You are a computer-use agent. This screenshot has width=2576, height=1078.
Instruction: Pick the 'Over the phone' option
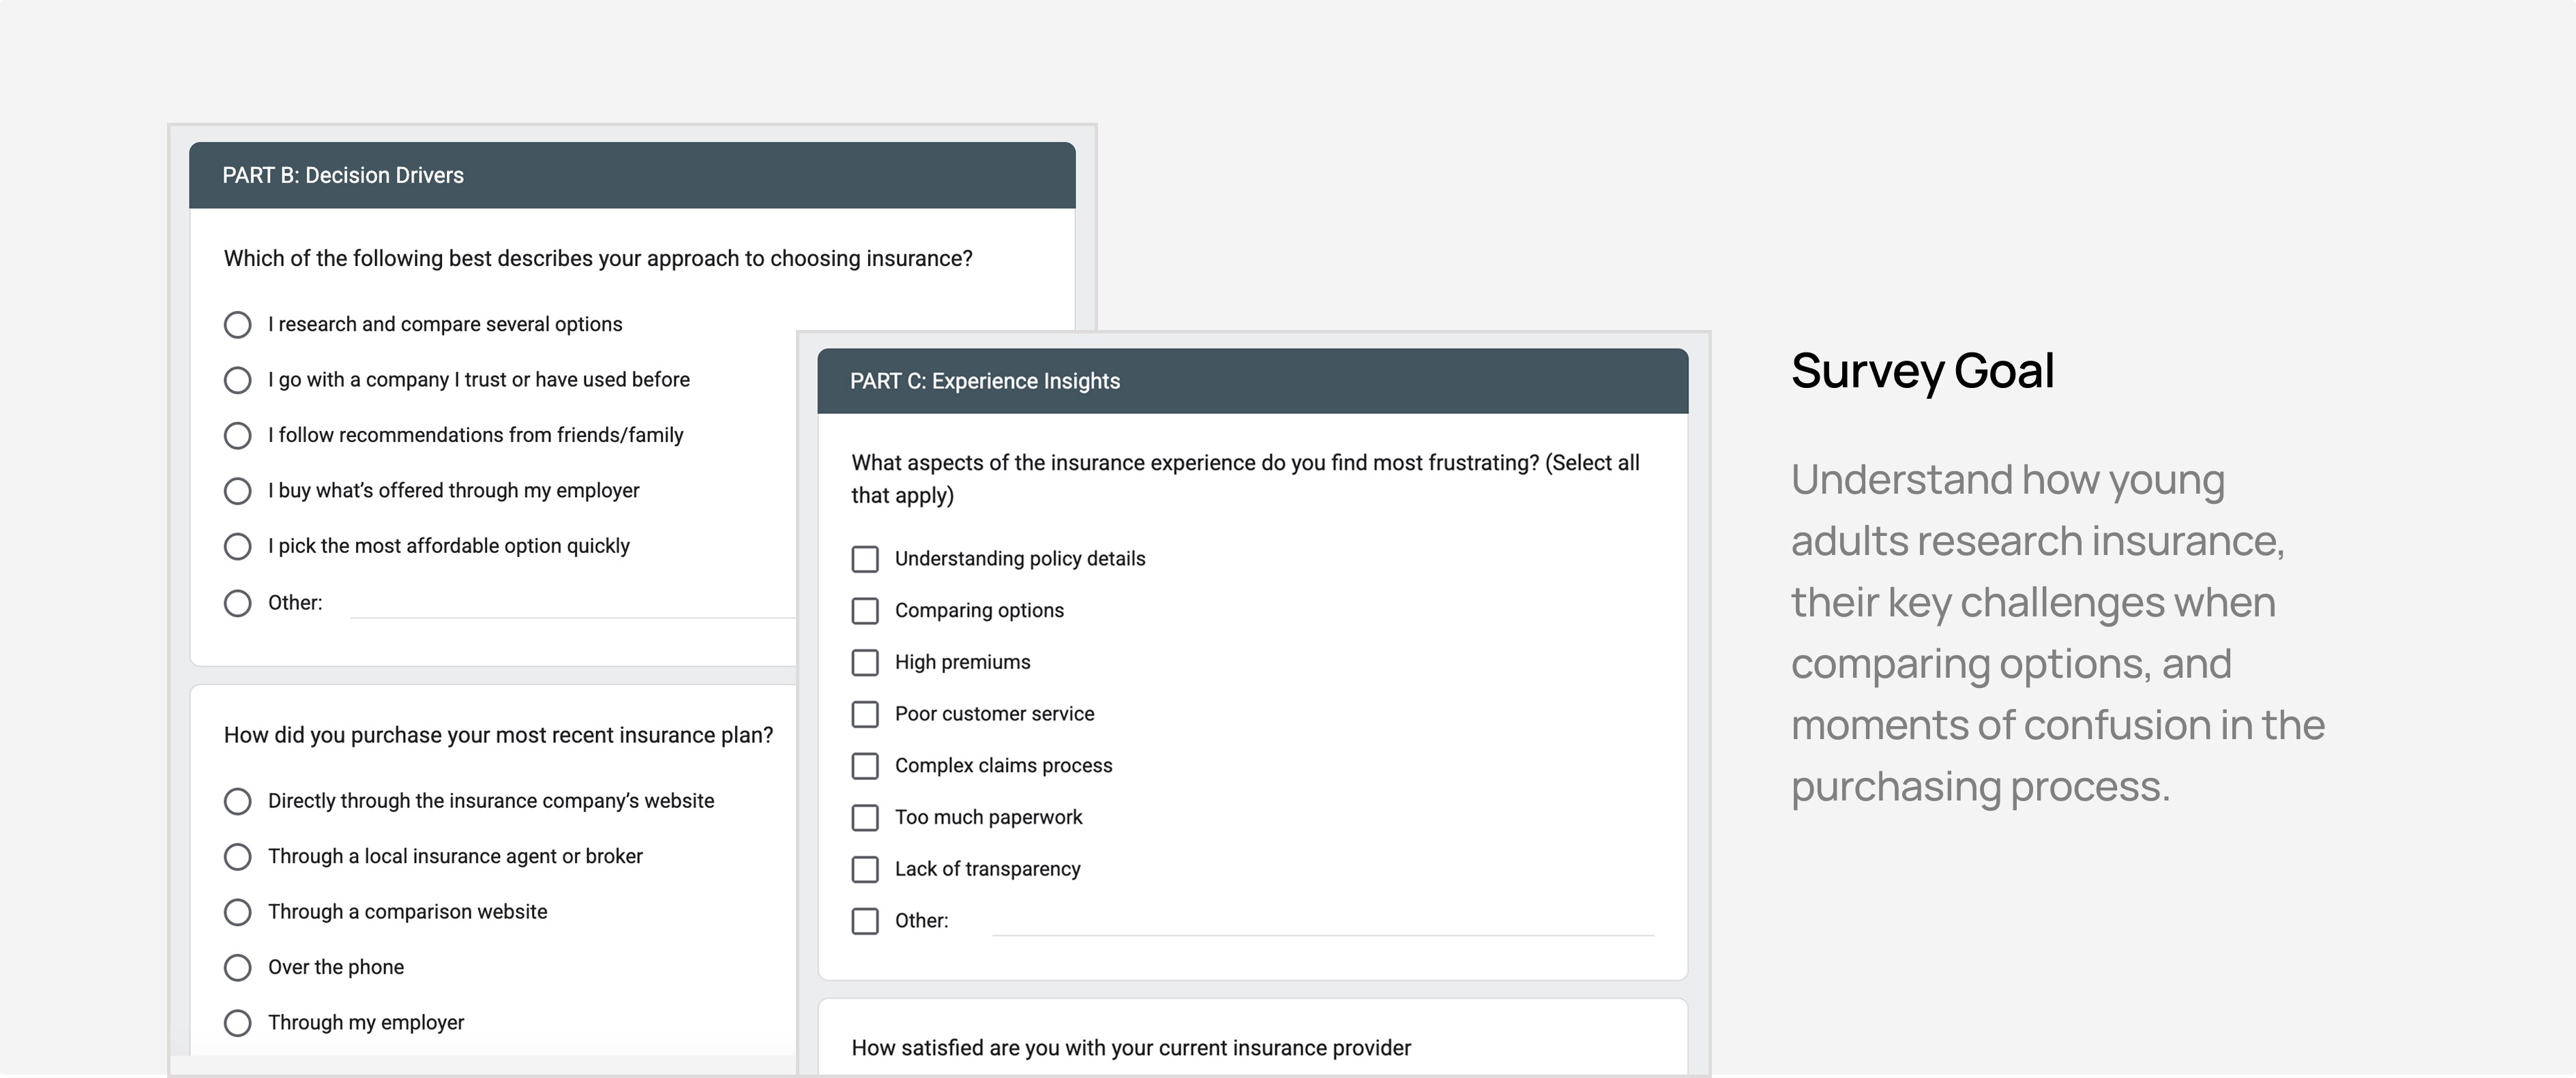[x=237, y=967]
